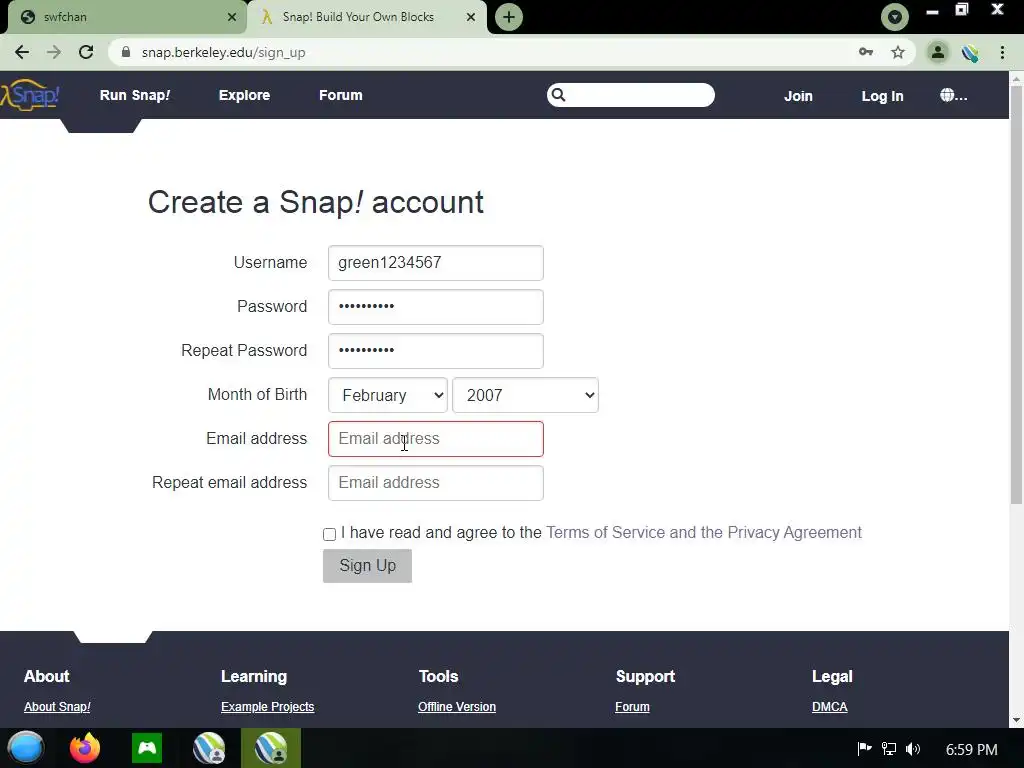Open the Forum nav item
1024x768 pixels.
[x=340, y=95]
